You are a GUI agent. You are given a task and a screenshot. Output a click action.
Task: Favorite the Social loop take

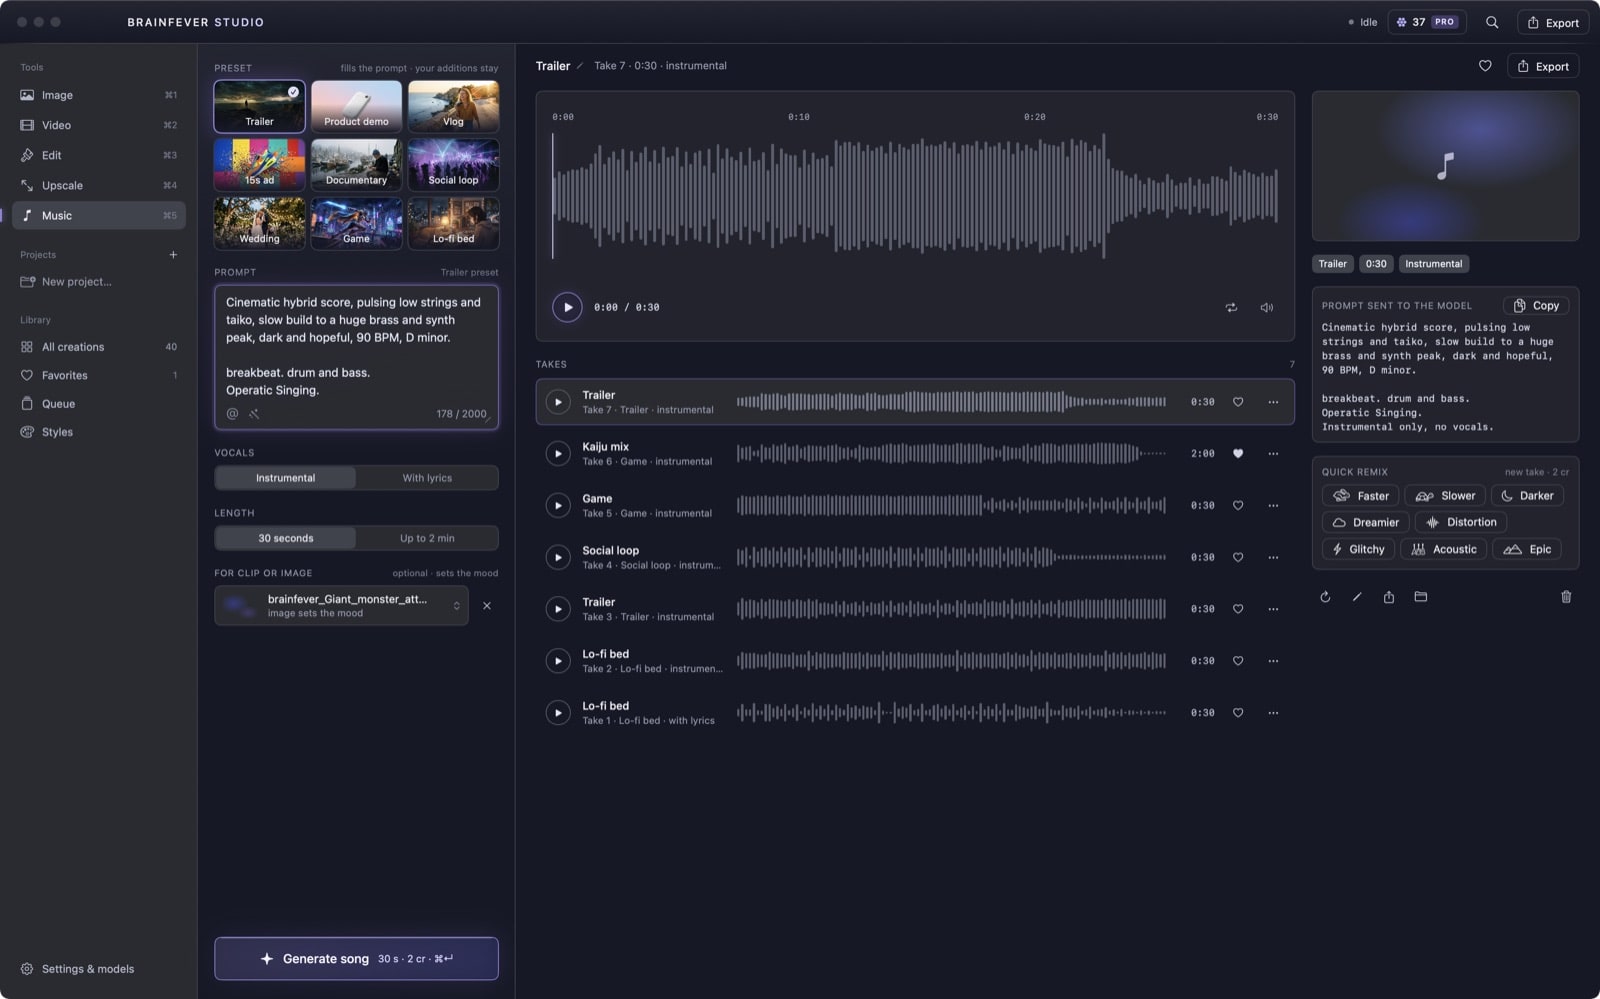pos(1238,558)
